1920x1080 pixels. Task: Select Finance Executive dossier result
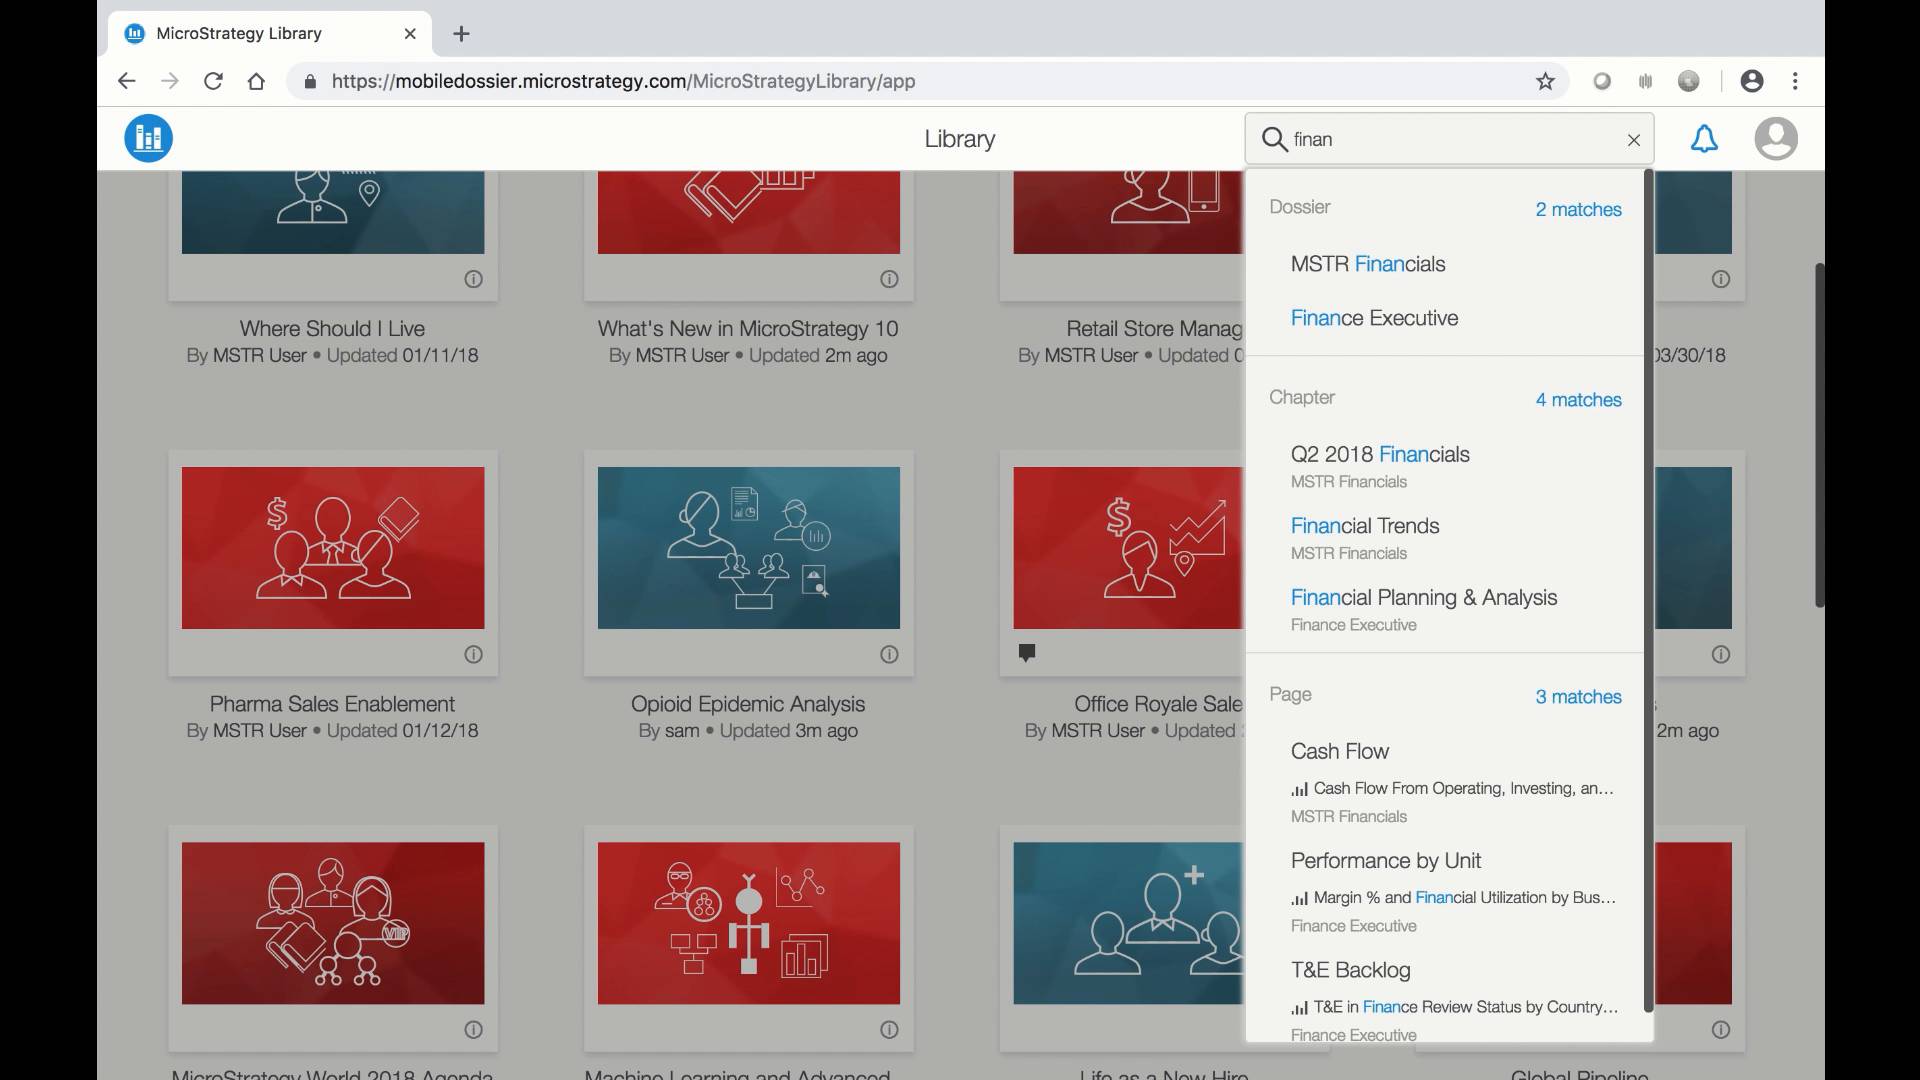(1374, 318)
